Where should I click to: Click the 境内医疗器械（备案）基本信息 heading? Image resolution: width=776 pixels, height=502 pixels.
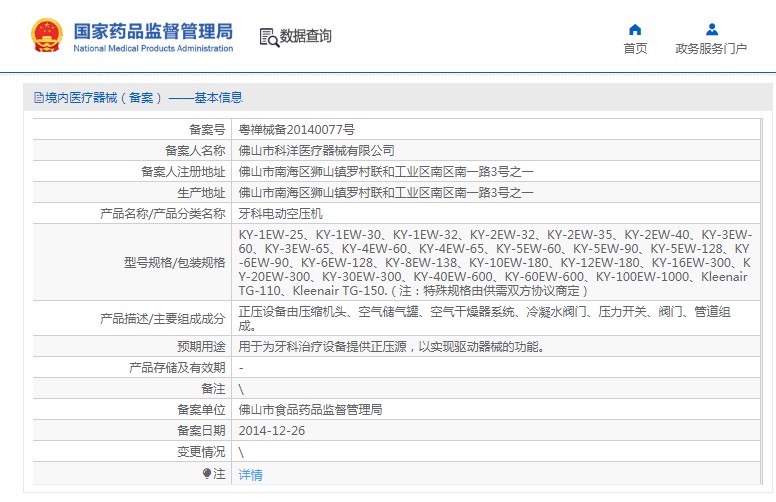(144, 98)
